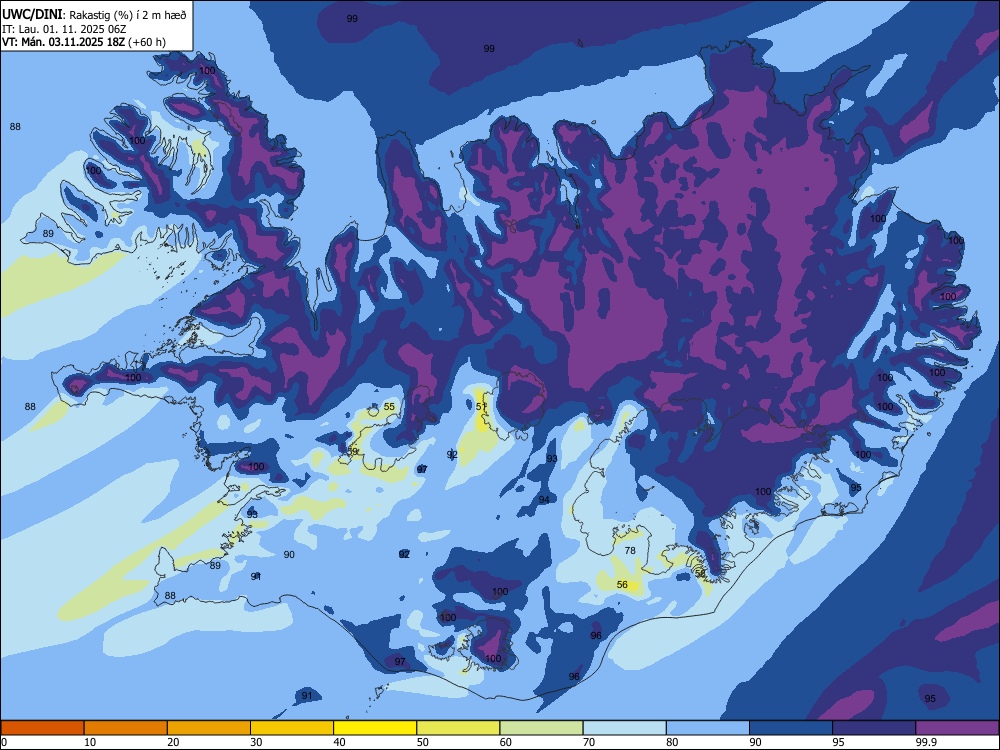Click the legend tick label 10
Image resolution: width=1000 pixels, height=750 pixels.
pyautogui.click(x=90, y=742)
